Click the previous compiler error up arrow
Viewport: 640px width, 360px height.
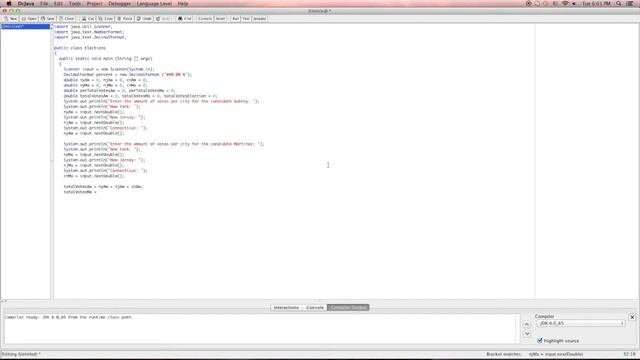[527, 324]
